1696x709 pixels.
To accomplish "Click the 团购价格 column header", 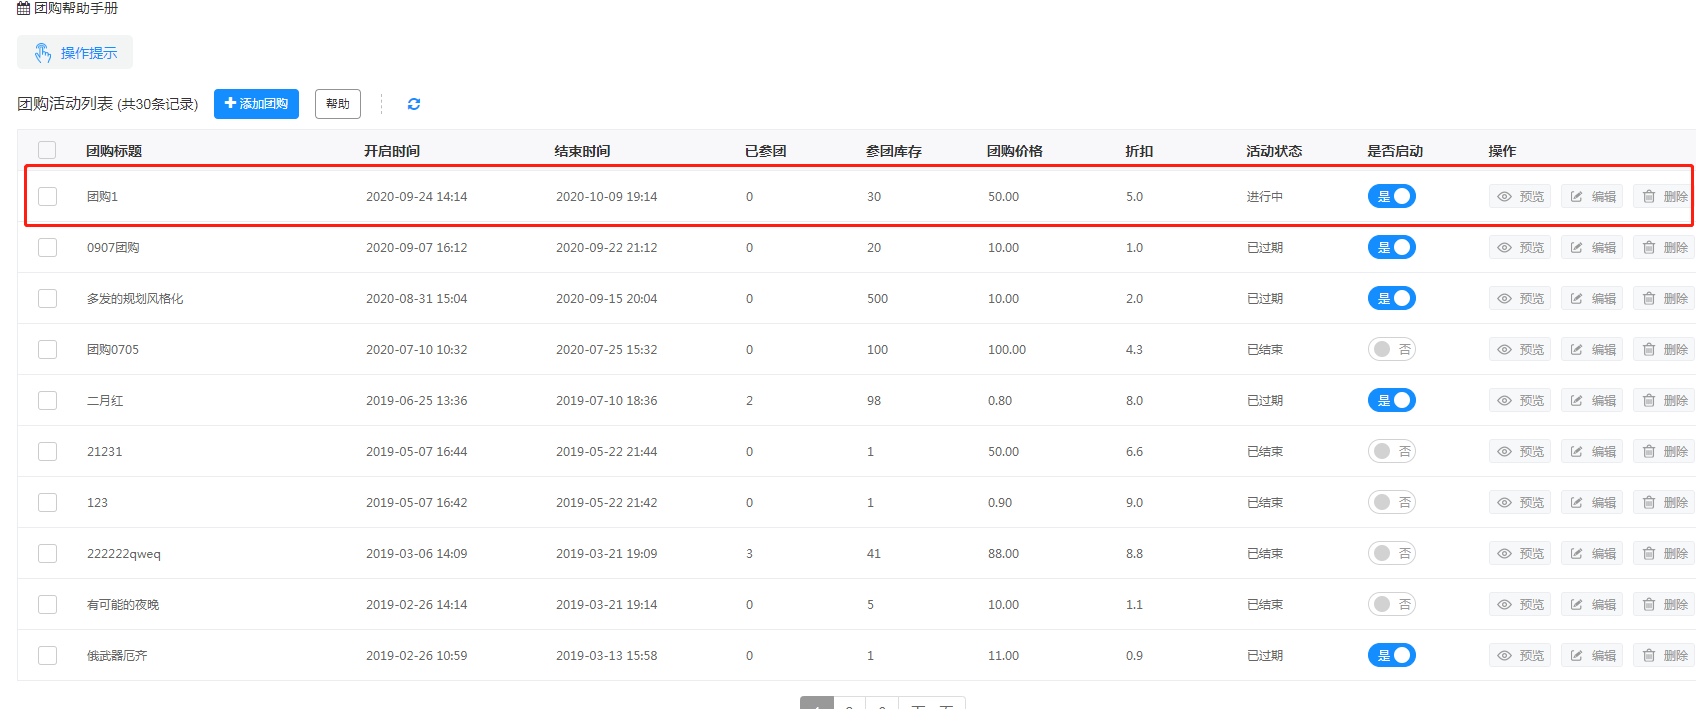I will [1014, 151].
